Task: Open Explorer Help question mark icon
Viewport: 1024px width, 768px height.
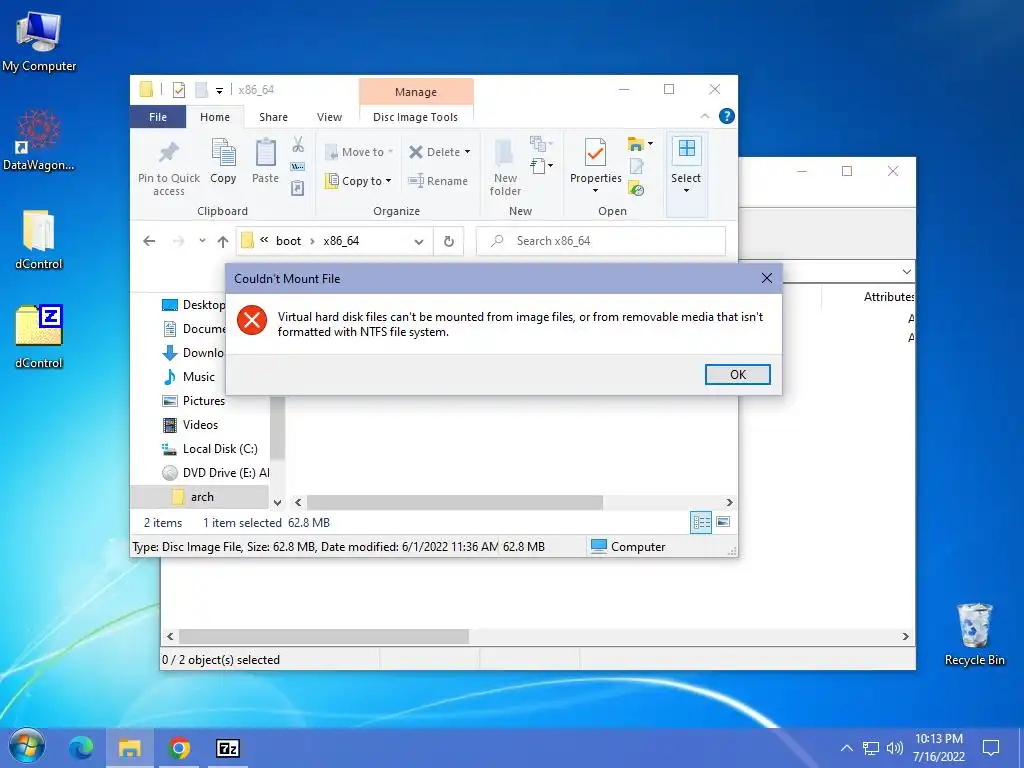Action: pos(726,116)
